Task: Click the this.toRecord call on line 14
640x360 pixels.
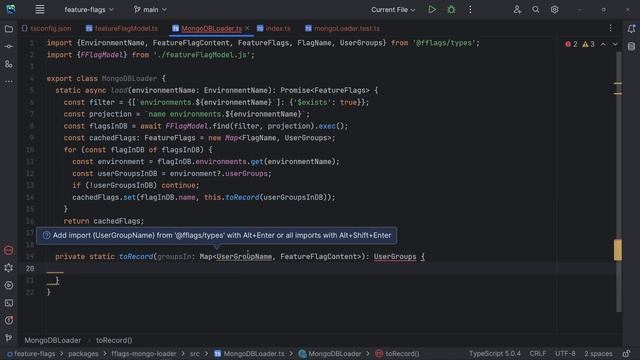Action: pyautogui.click(x=231, y=197)
